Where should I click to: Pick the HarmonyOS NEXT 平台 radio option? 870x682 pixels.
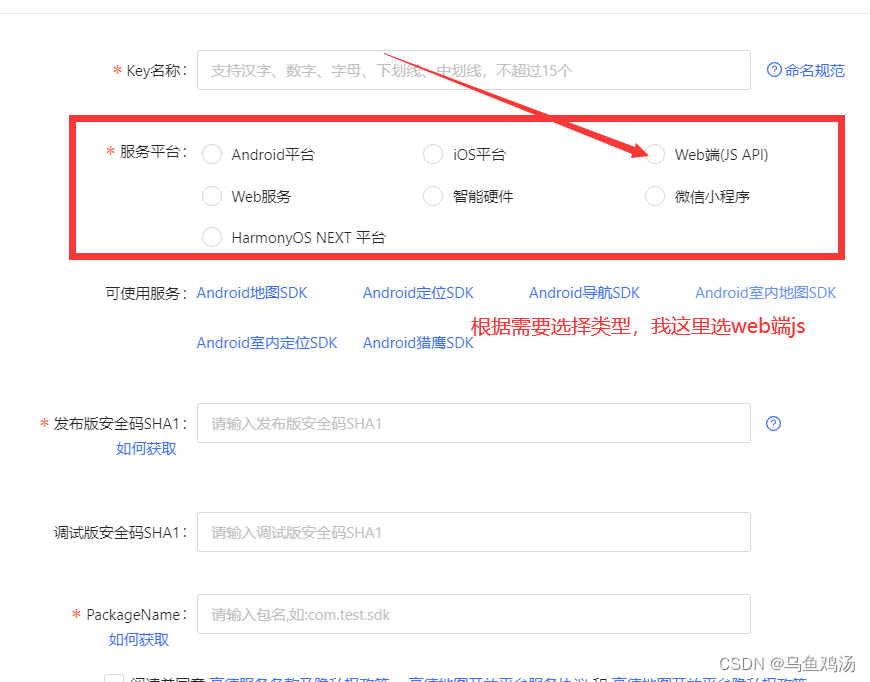click(212, 237)
